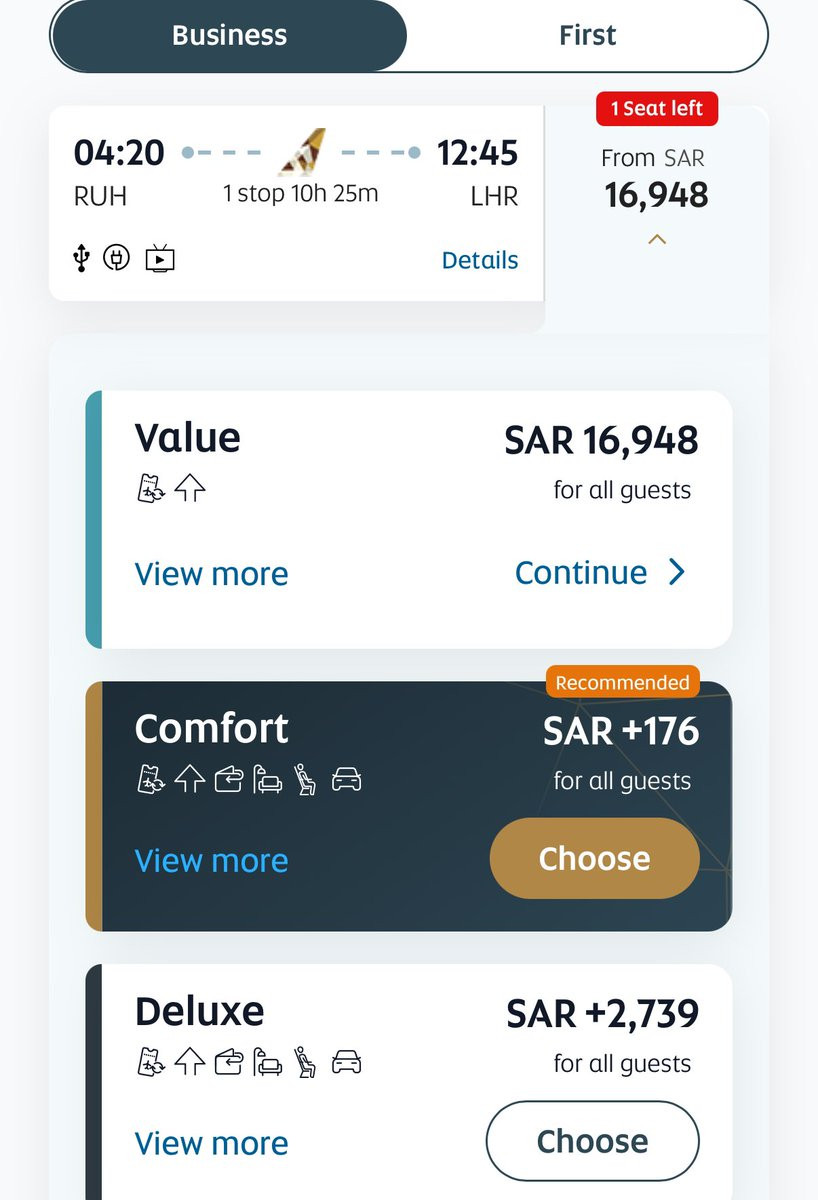This screenshot has width=818, height=1200.
Task: Click the Comfort fare lounge sofa icon
Action: (267, 780)
